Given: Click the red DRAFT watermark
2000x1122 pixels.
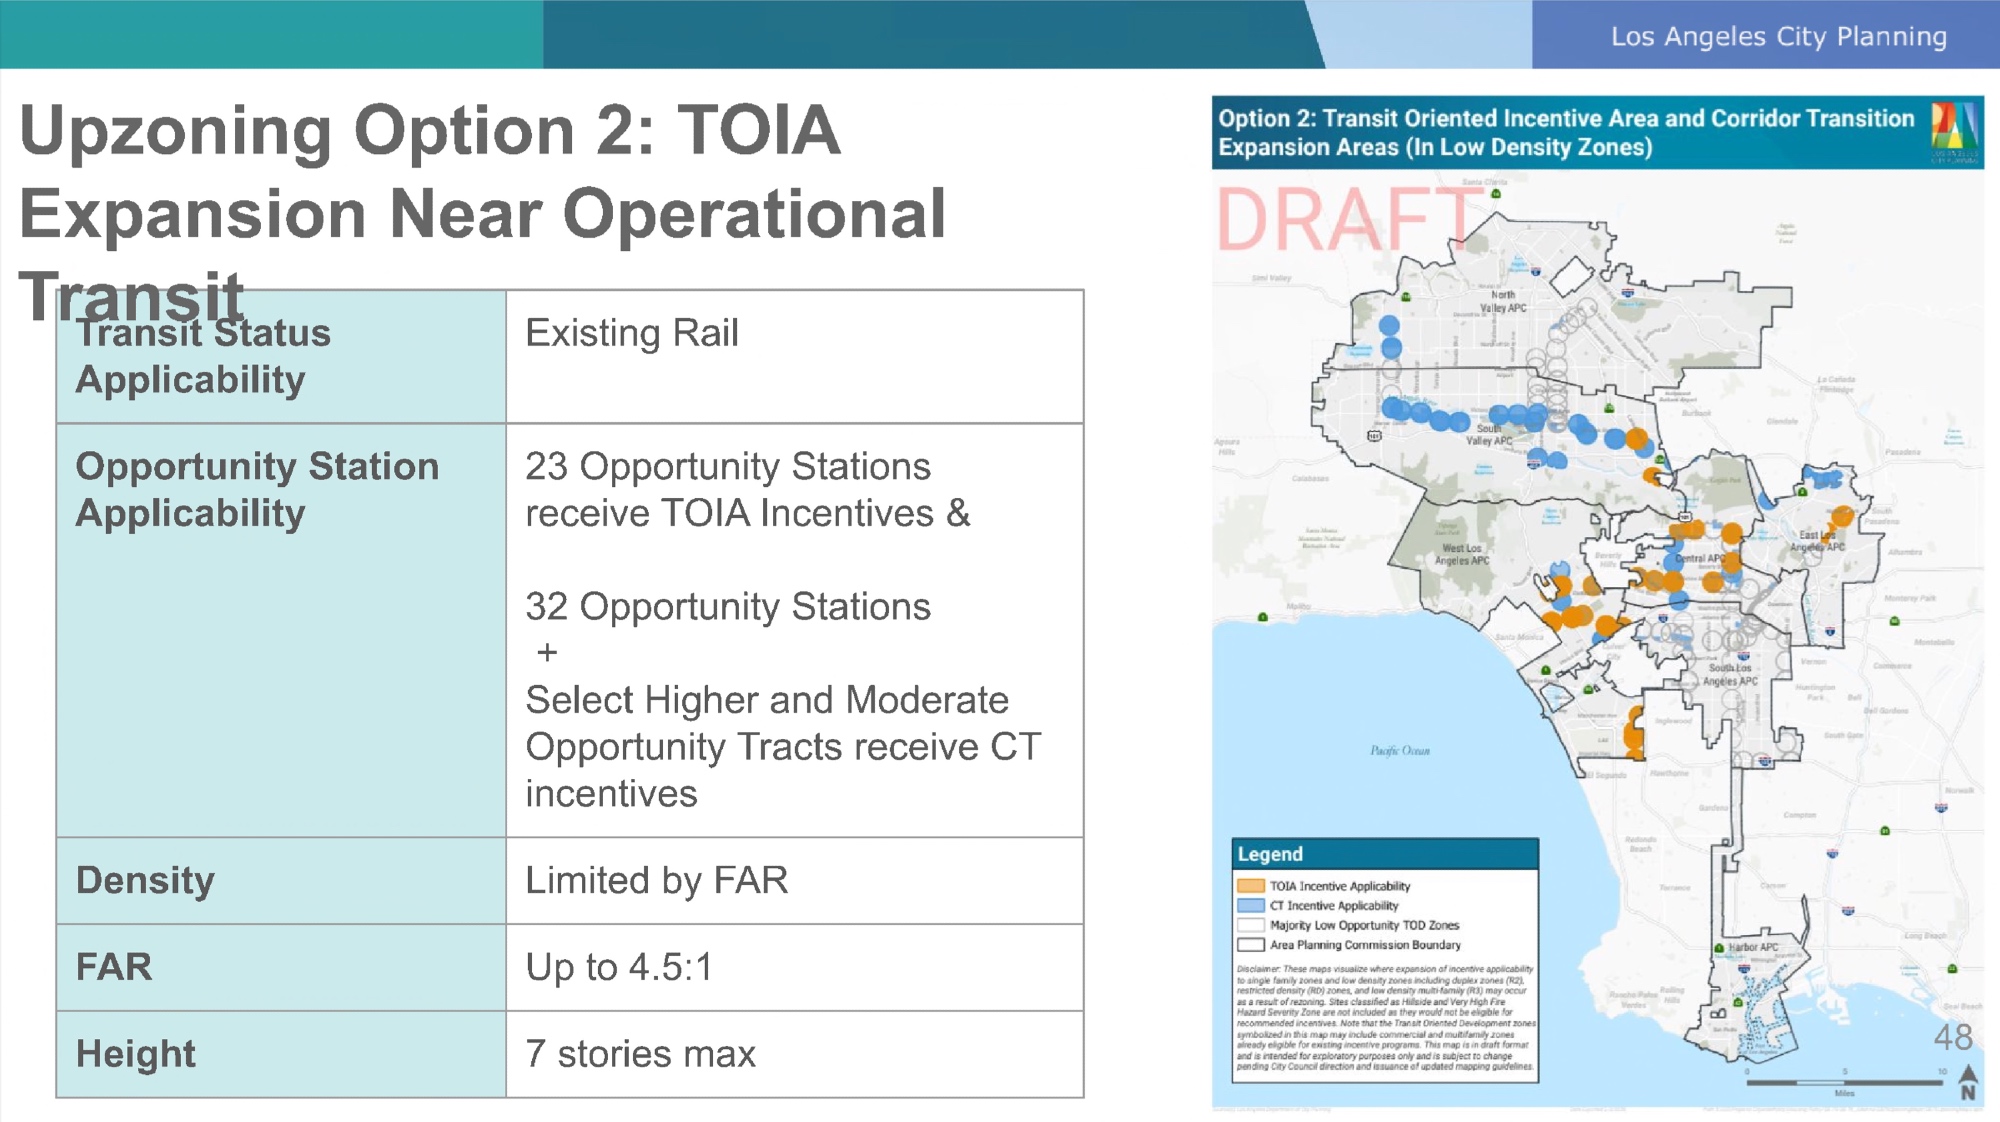Looking at the screenshot, I should [1343, 220].
